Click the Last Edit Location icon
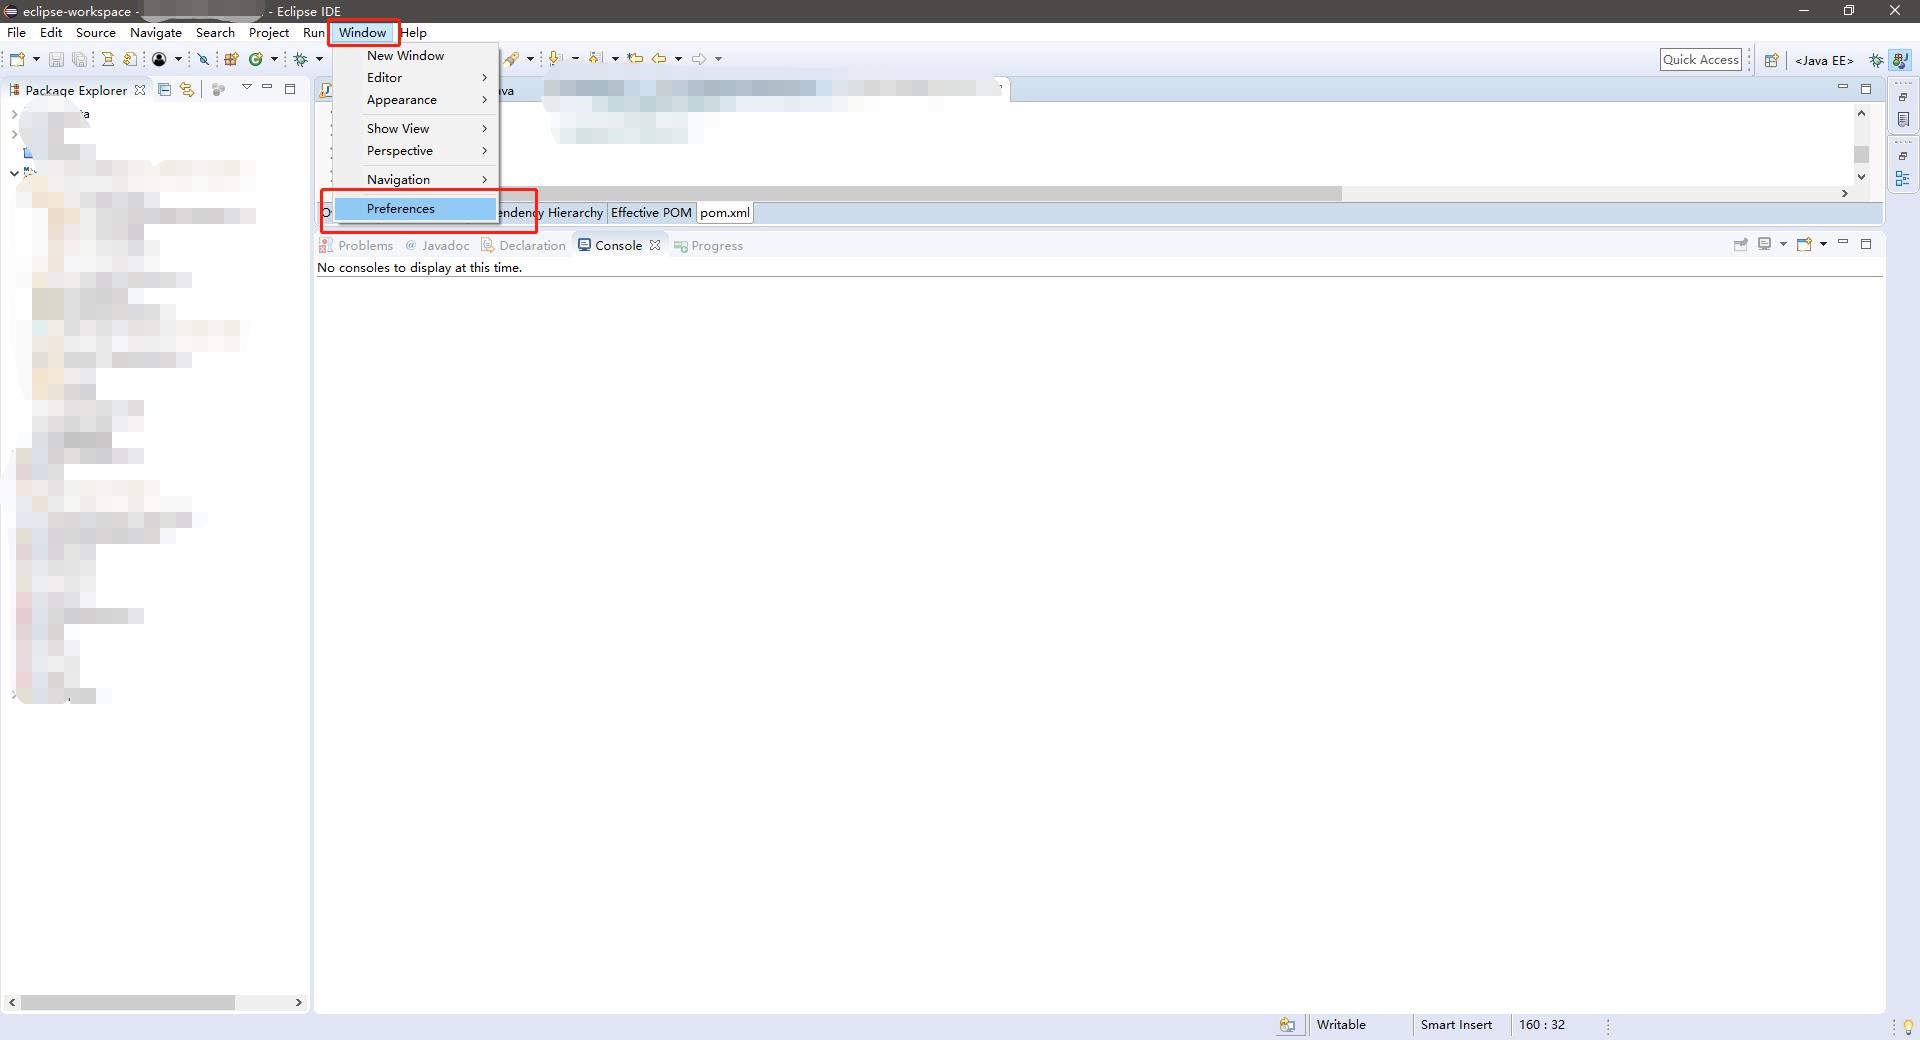The width and height of the screenshot is (1920, 1040). click(635, 58)
